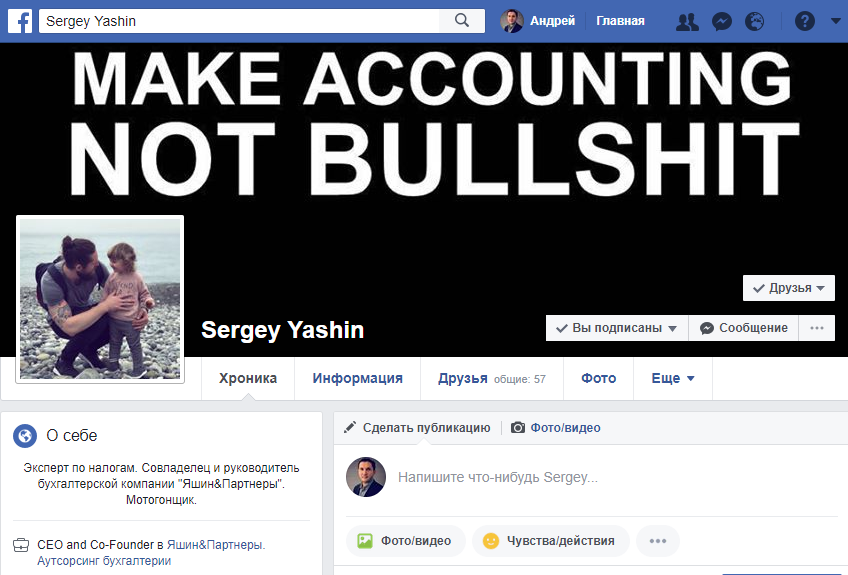Open Sergey Yashin's profile picture
Image resolution: width=848 pixels, height=575 pixels.
coord(100,299)
